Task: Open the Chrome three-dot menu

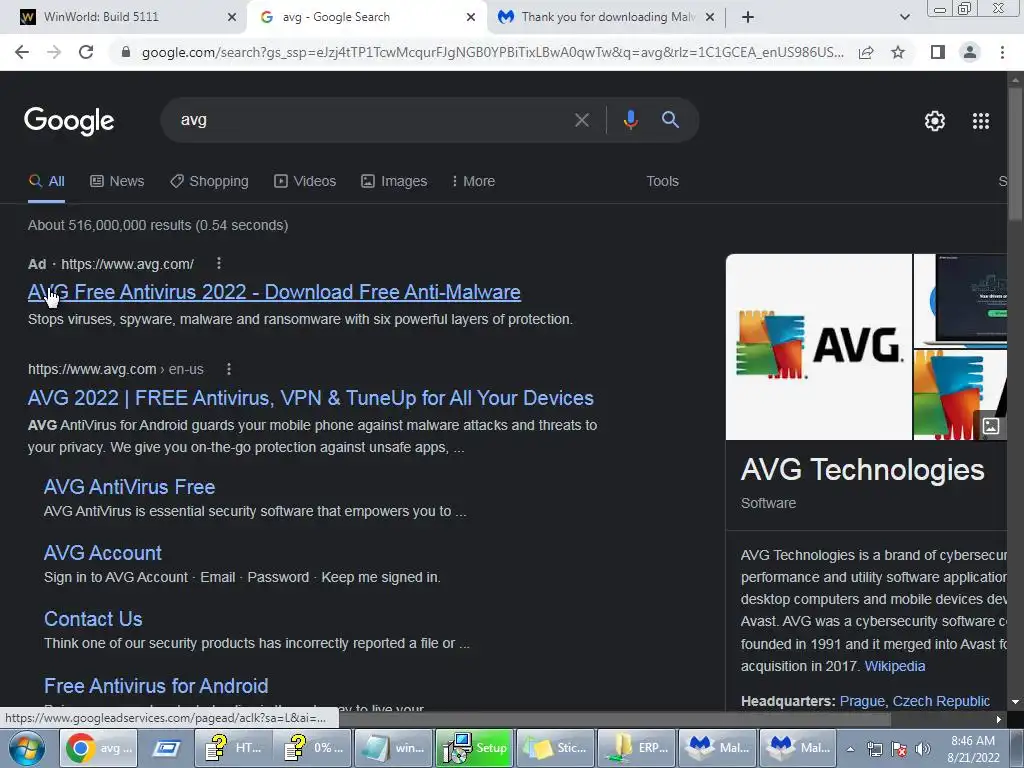Action: click(x=1002, y=52)
